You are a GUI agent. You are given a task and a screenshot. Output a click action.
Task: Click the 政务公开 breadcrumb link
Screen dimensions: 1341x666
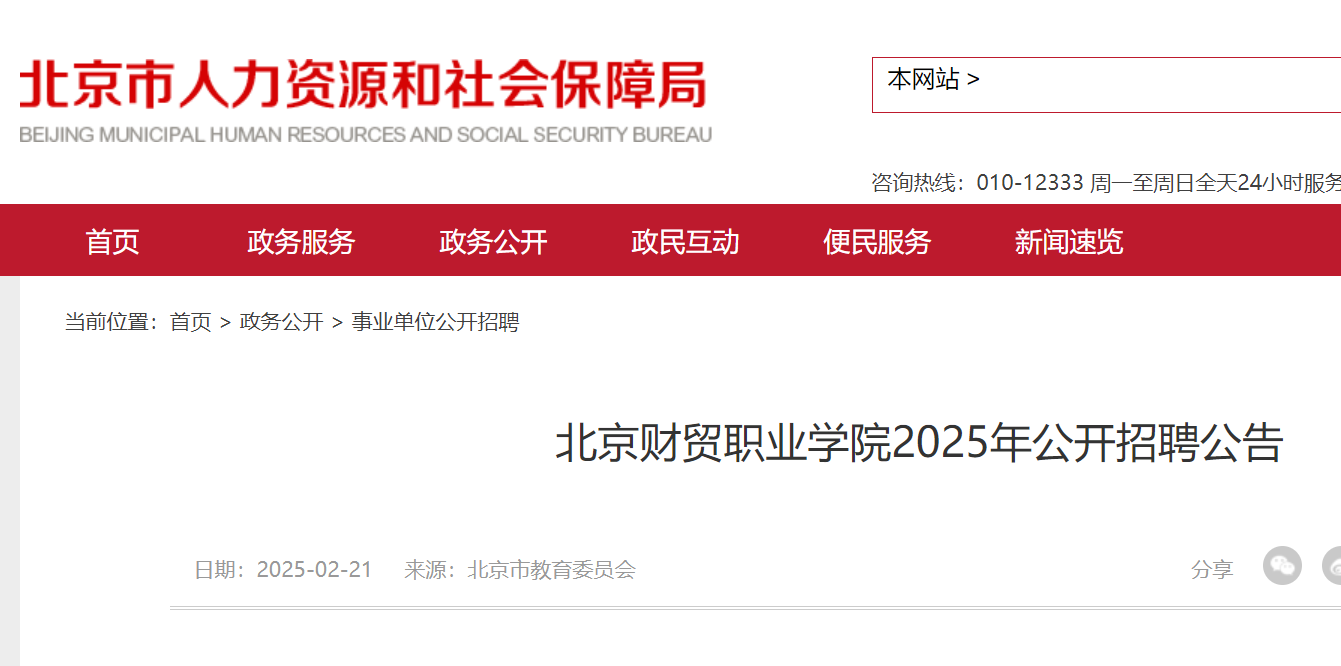282,322
